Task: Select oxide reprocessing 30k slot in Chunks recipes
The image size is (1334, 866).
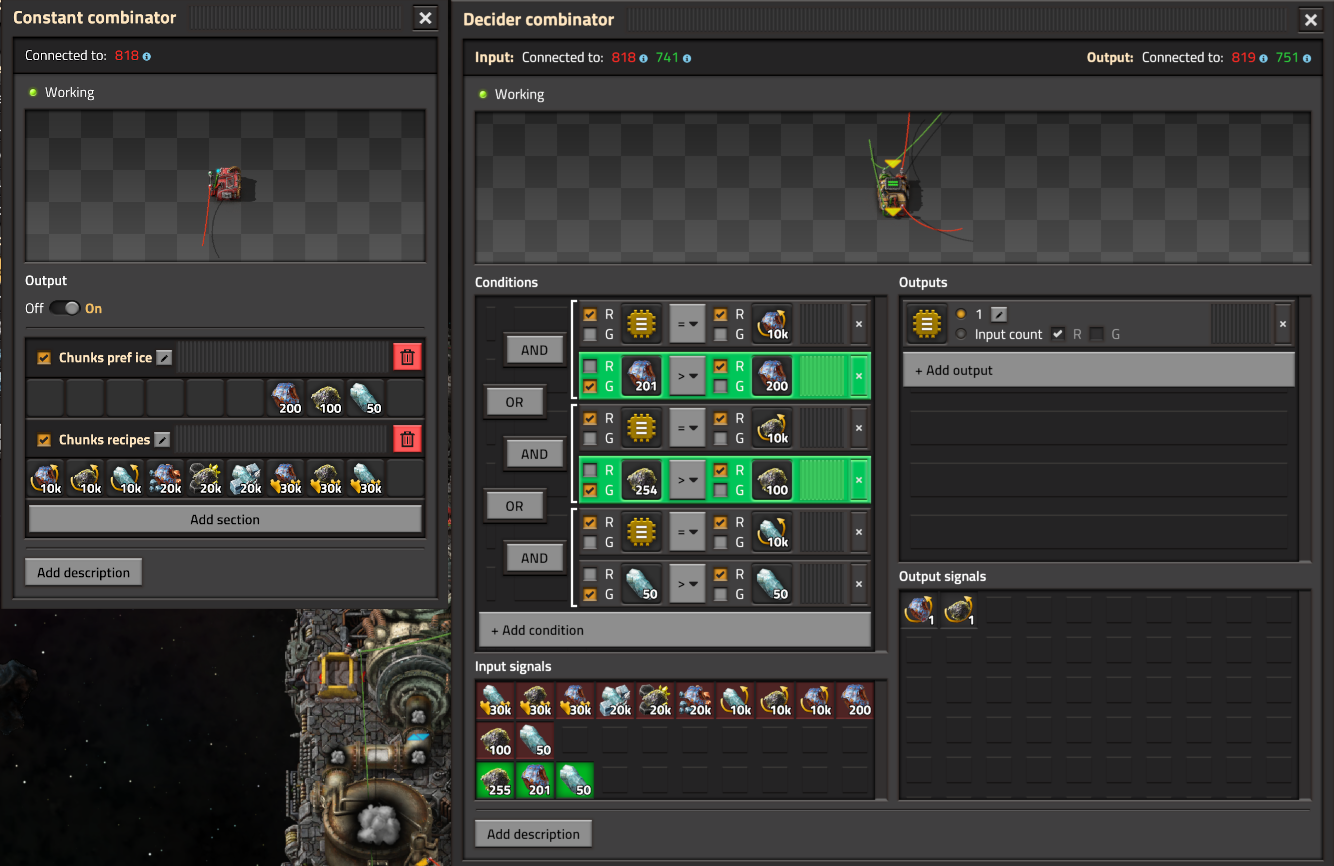Action: coord(366,478)
